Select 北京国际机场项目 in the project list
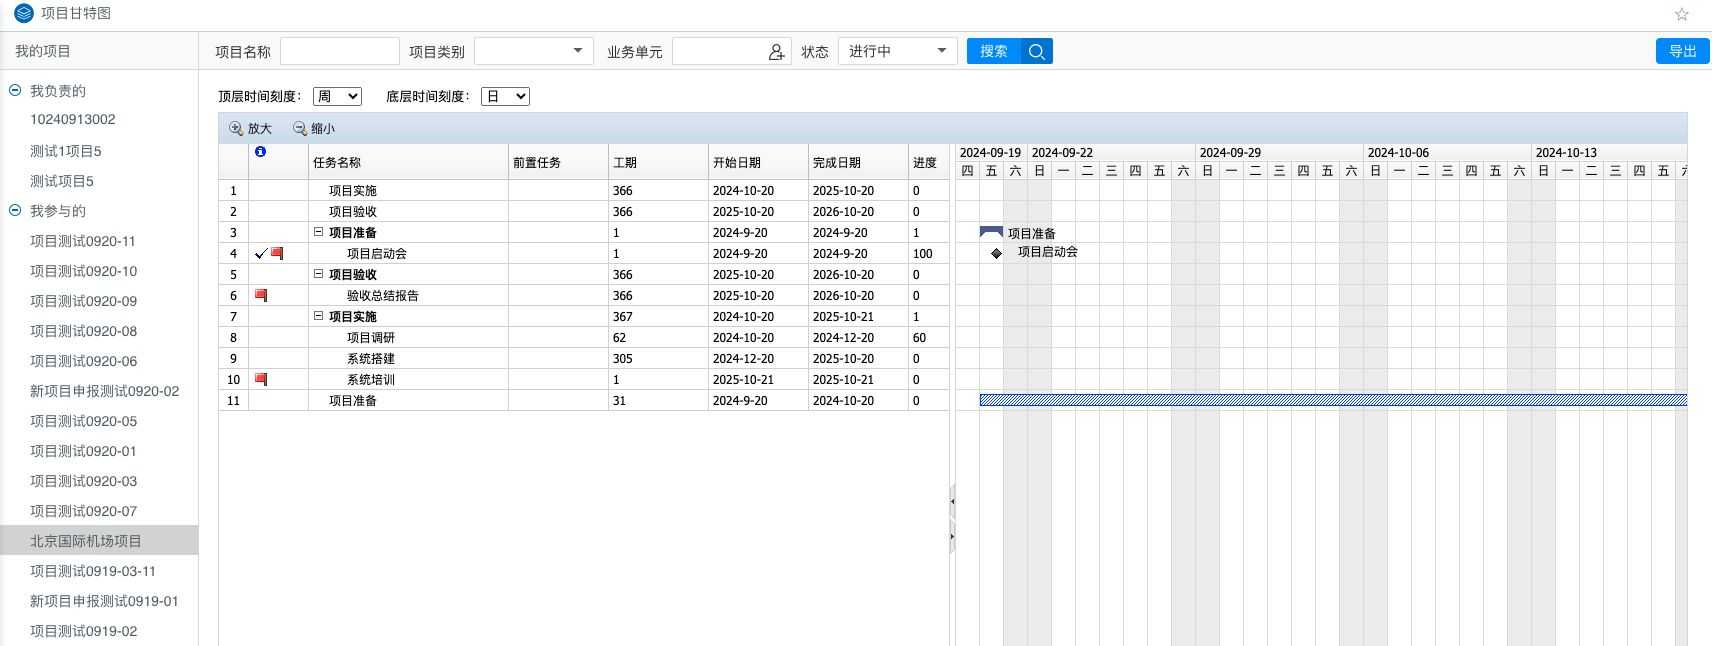Viewport: 1712px width, 646px height. point(86,541)
